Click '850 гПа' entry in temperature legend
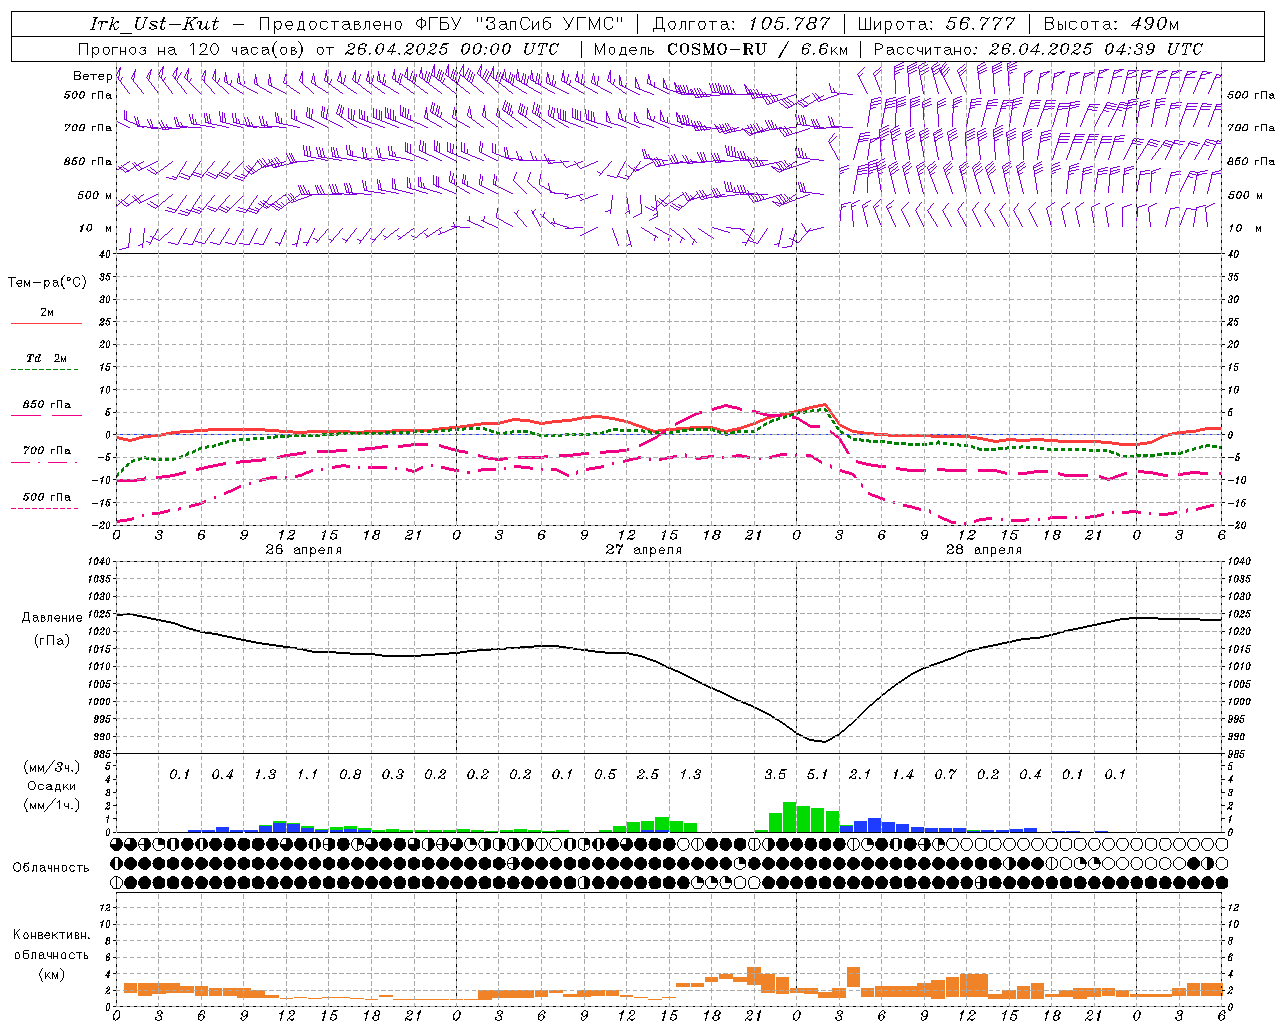This screenshot has height=1024, width=1280. pyautogui.click(x=47, y=405)
